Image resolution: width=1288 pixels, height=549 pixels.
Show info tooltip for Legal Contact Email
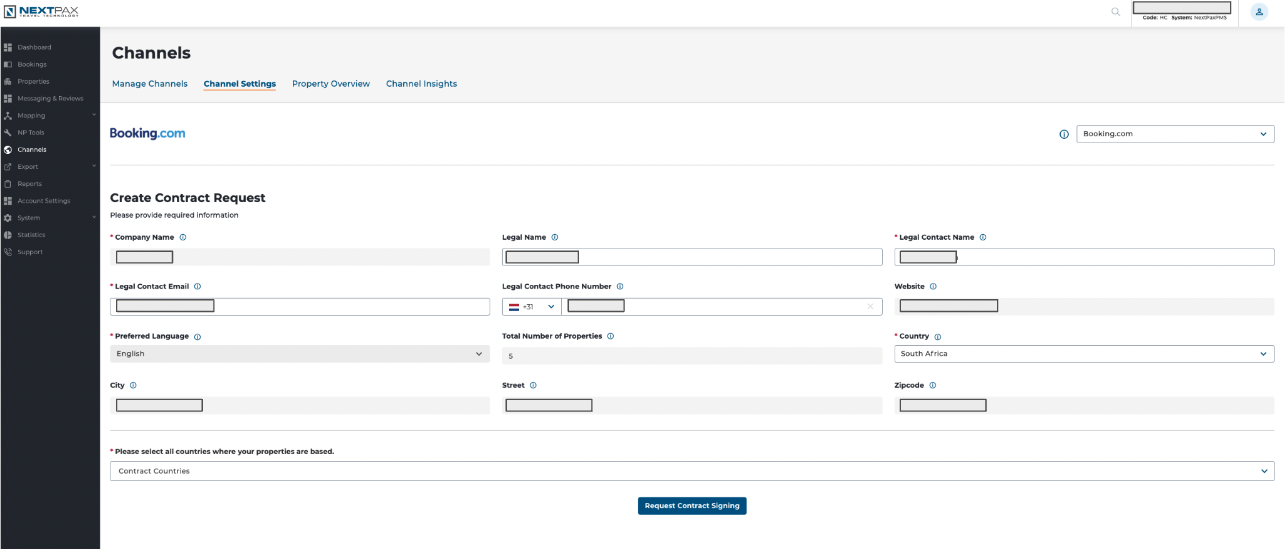click(198, 286)
